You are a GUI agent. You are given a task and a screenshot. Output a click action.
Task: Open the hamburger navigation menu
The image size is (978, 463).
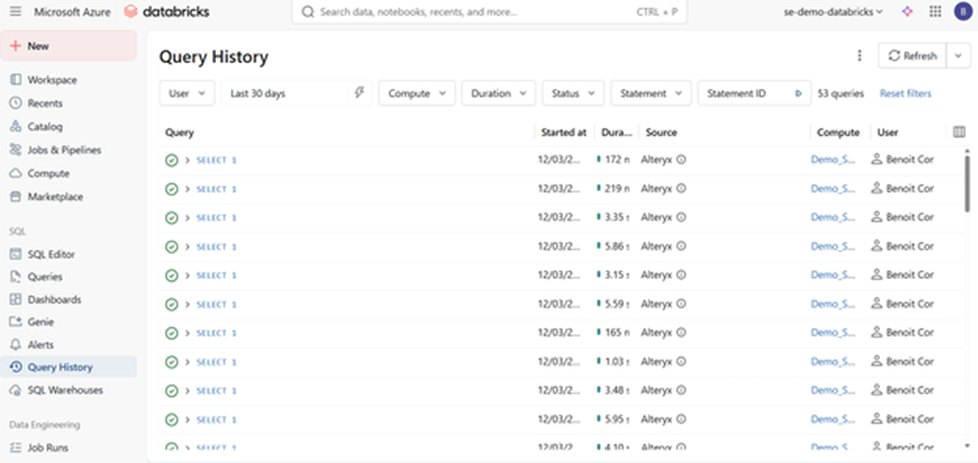click(16, 12)
